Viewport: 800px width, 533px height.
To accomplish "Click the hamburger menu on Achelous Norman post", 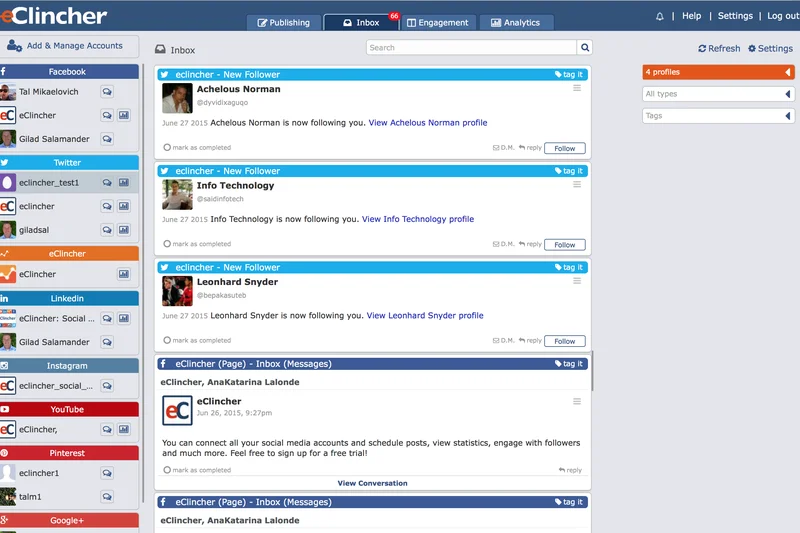I will (576, 88).
